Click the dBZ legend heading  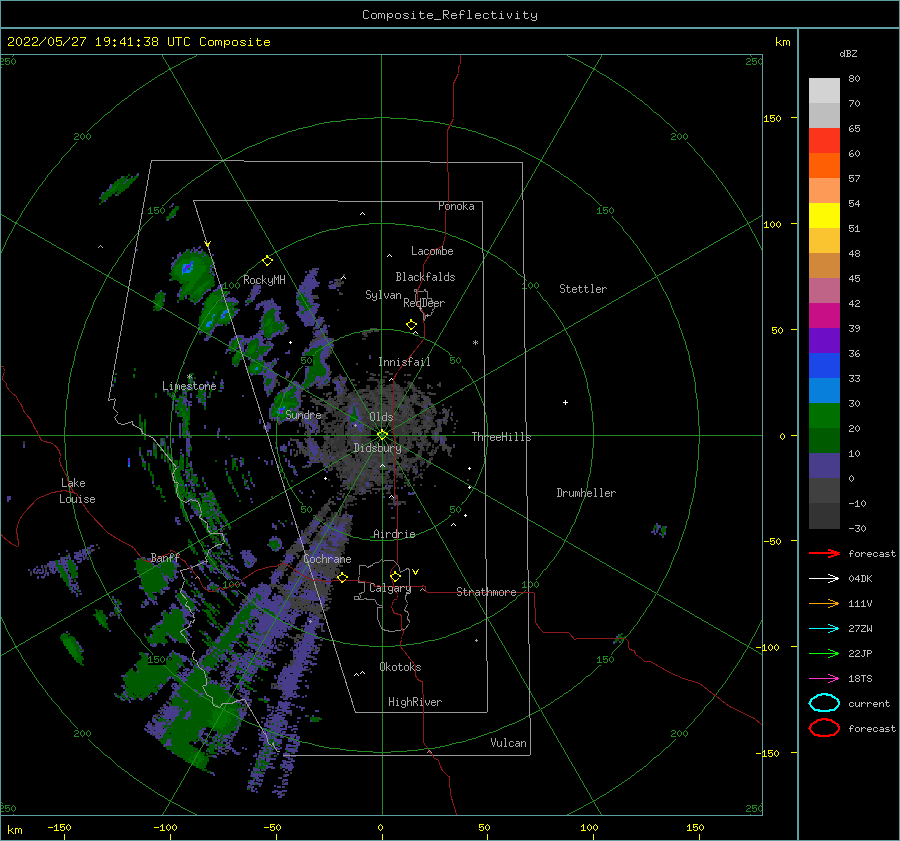tap(848, 54)
